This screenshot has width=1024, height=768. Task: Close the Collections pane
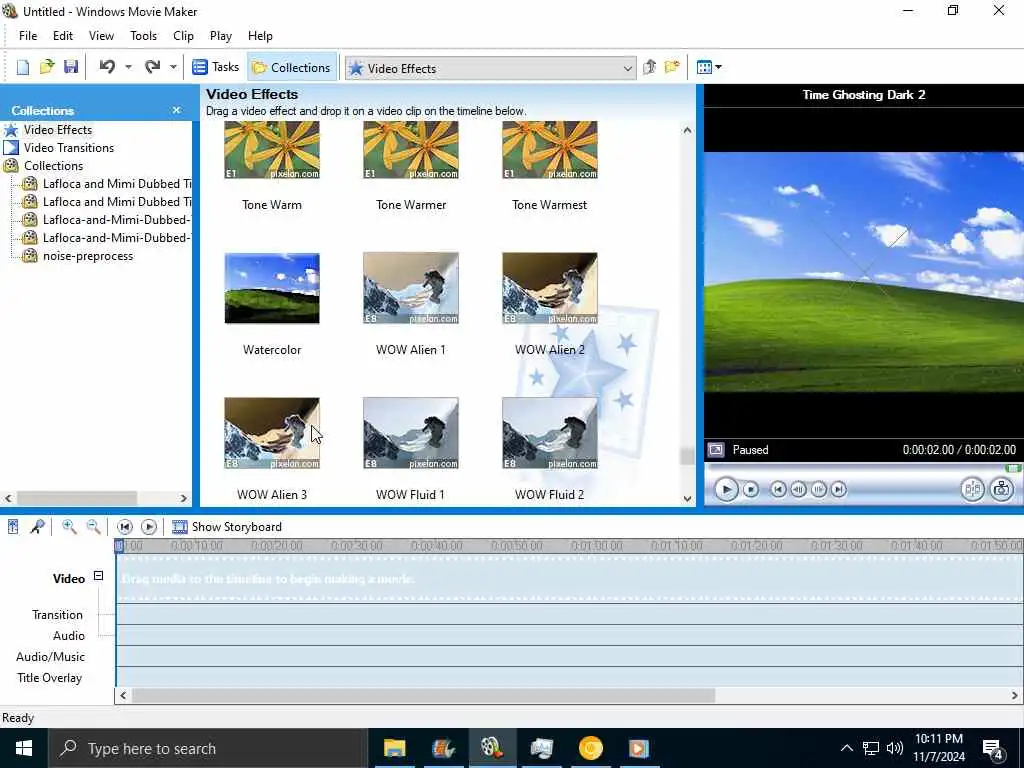click(x=176, y=110)
